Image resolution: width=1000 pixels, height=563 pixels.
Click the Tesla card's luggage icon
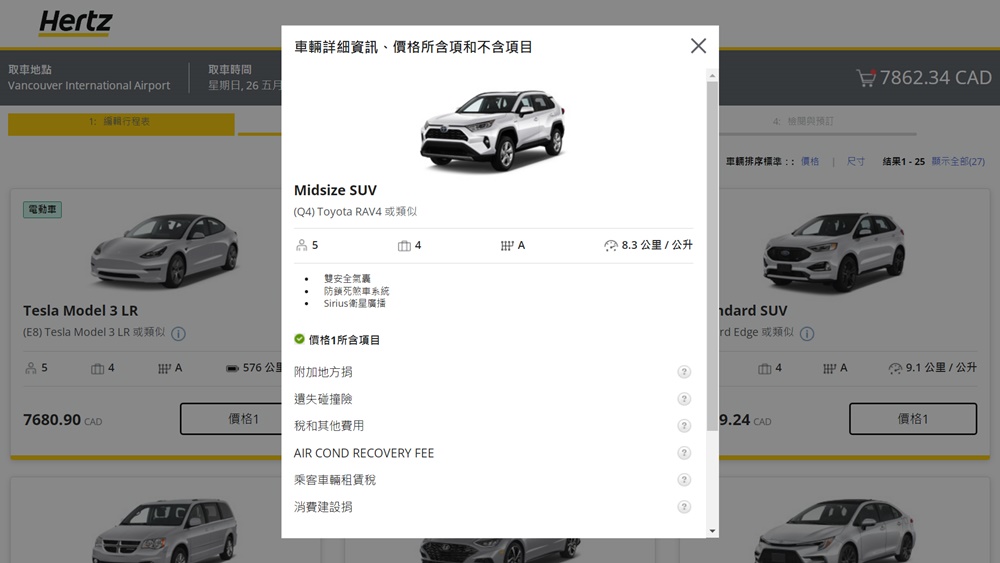97,368
